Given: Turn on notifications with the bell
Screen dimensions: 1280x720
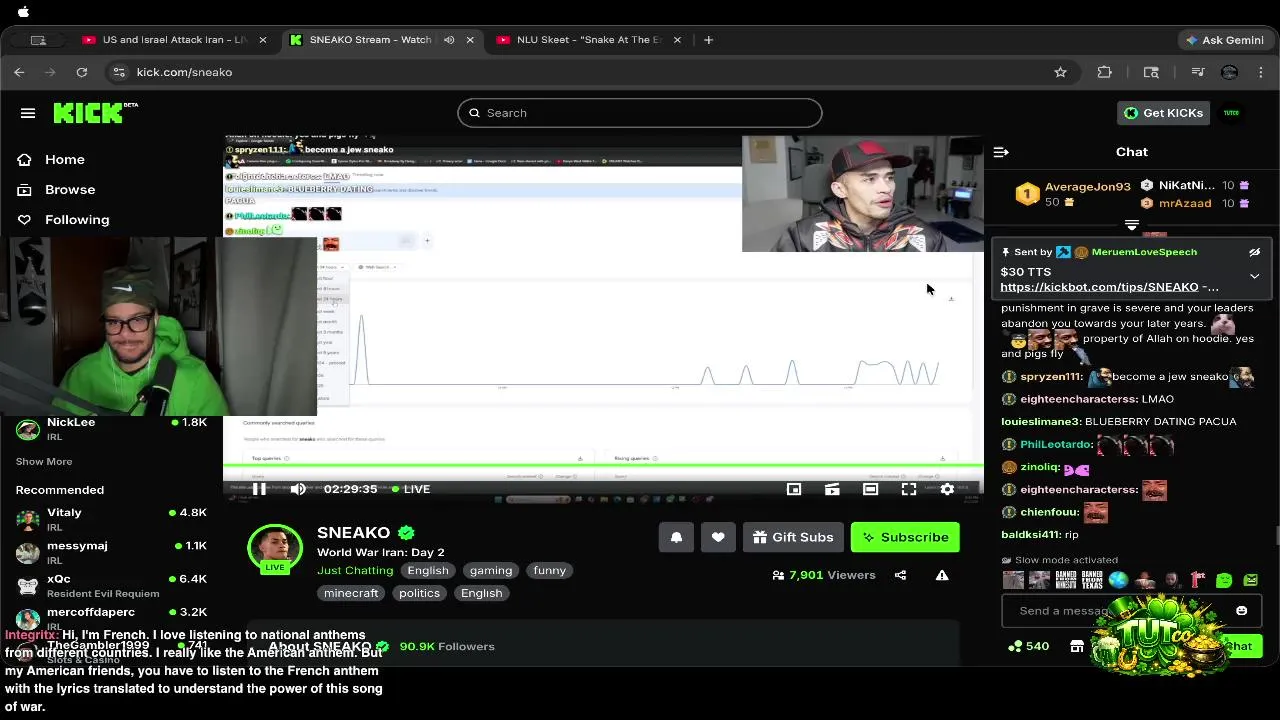Looking at the screenshot, I should [x=676, y=537].
